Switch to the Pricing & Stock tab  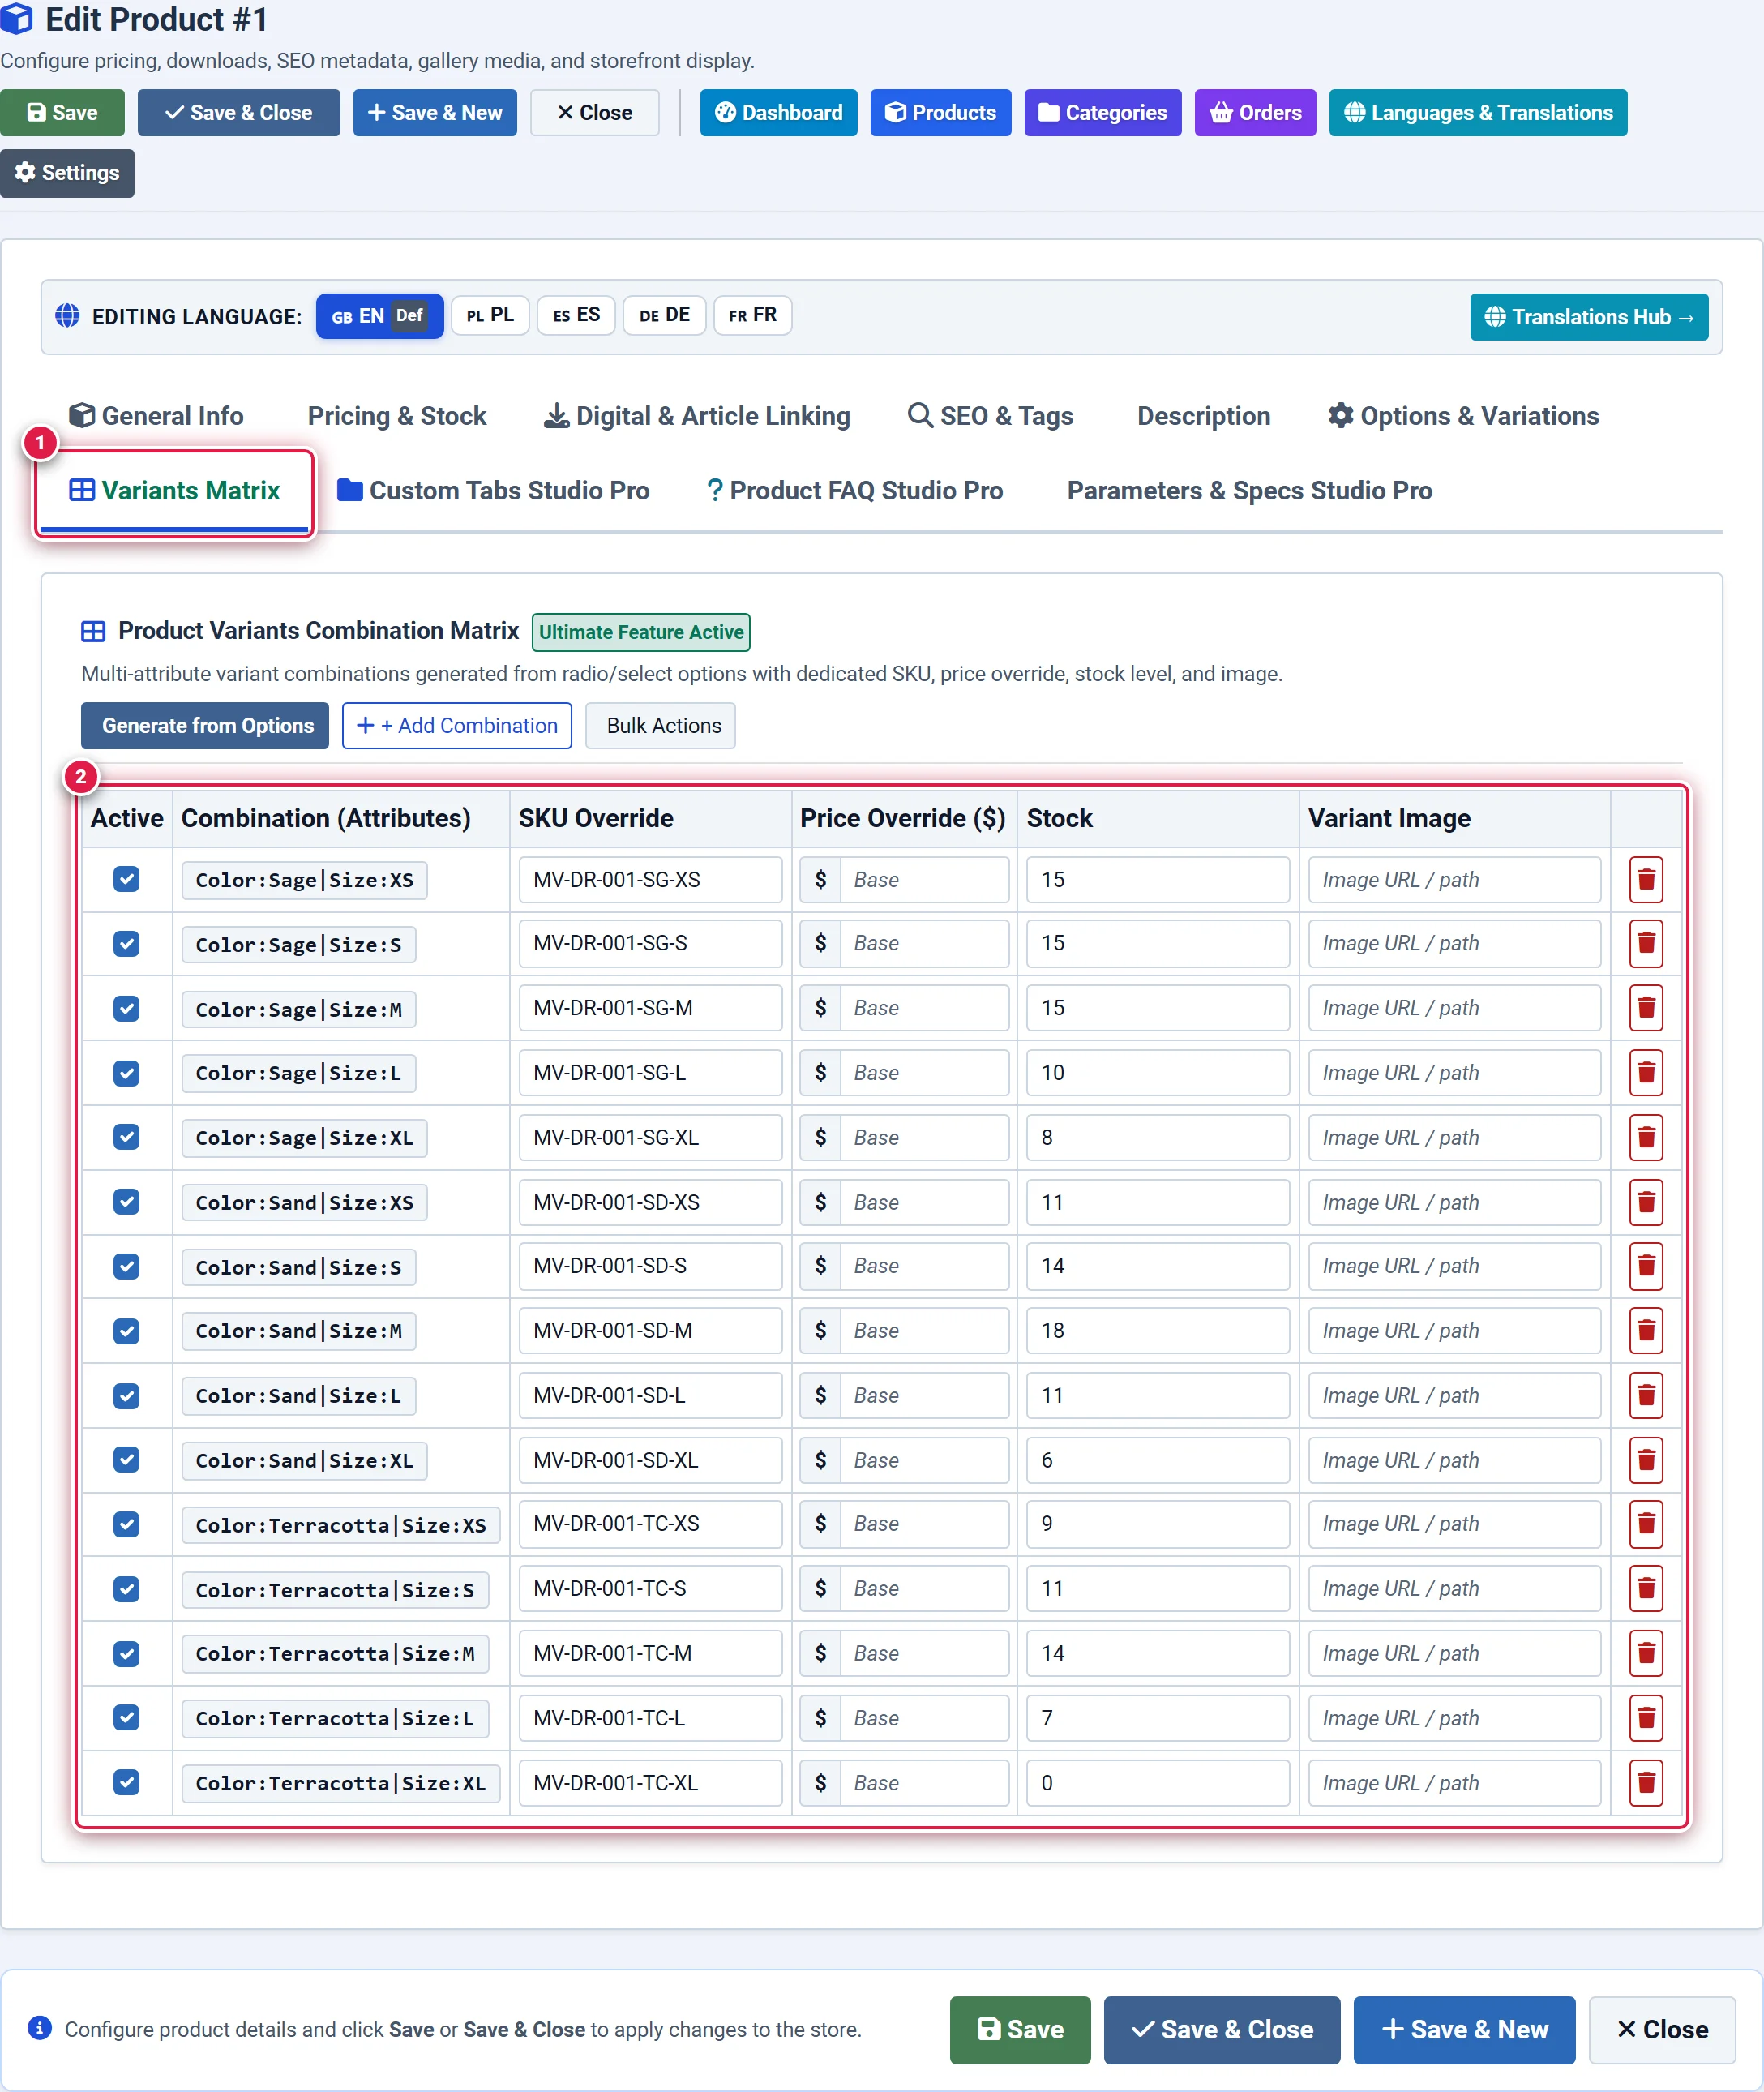(397, 416)
